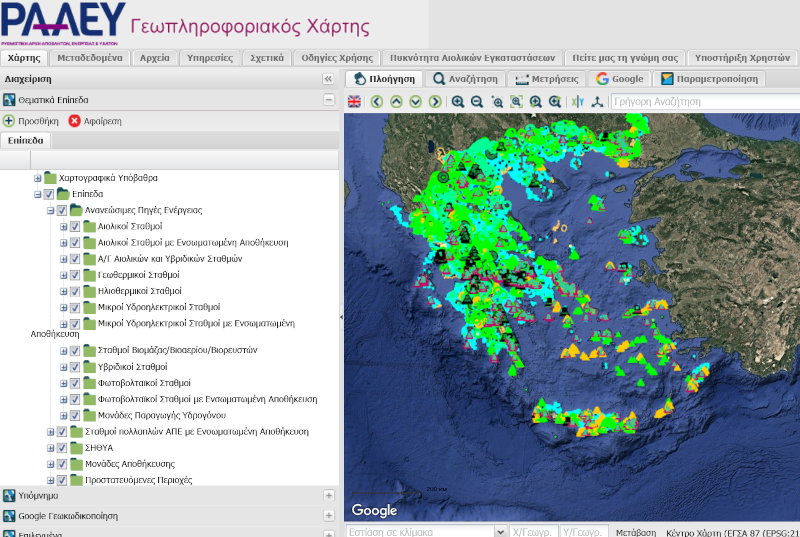The width and height of the screenshot is (800, 537).
Task: Click the red Αφαίρεση remove icon
Action: click(x=75, y=120)
